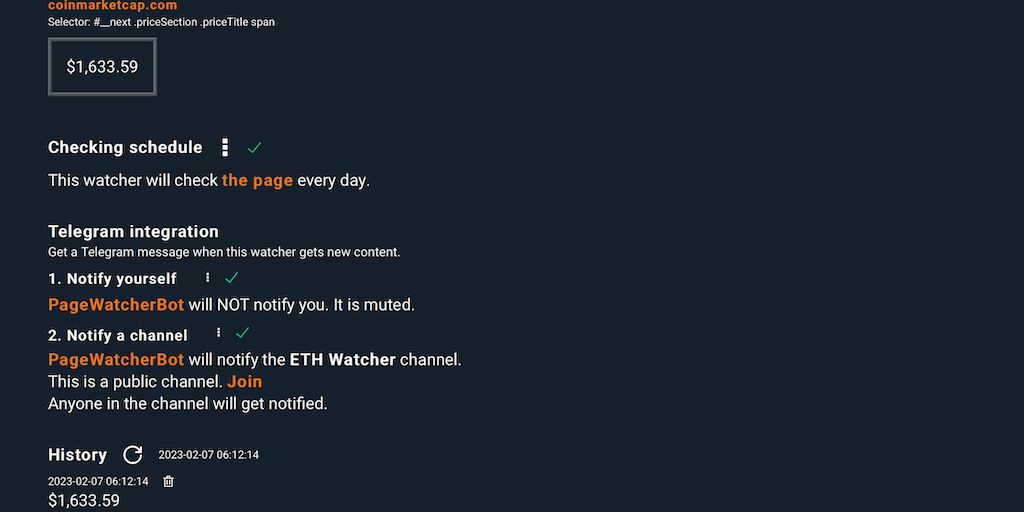This screenshot has width=1024, height=512.
Task: Open the Notify a channel options menu
Action: point(217,333)
